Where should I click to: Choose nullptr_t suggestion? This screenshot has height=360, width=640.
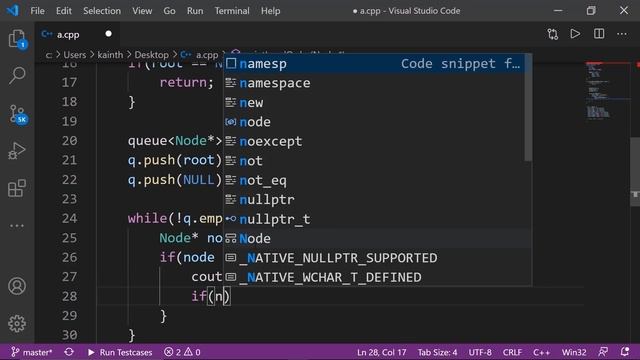point(374,219)
